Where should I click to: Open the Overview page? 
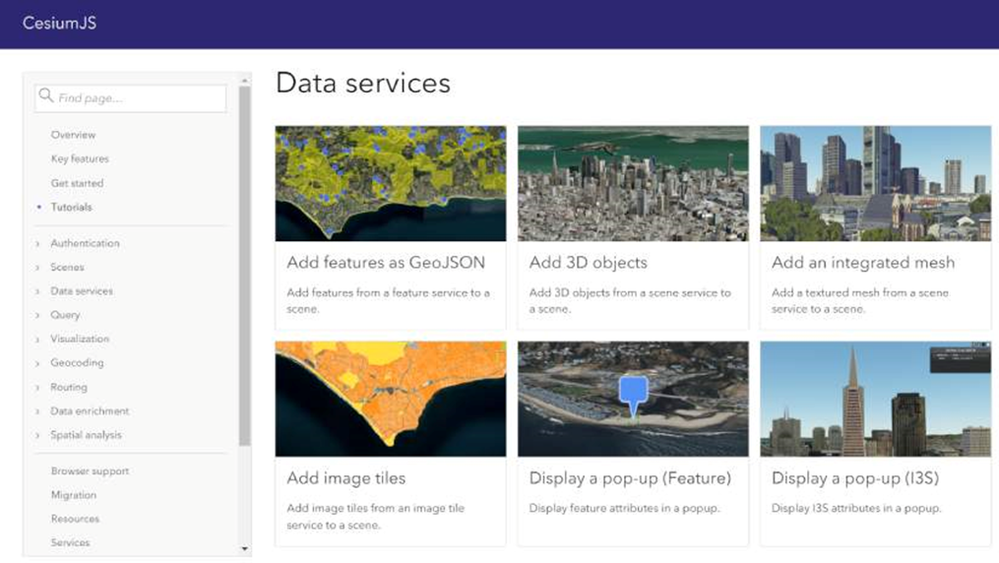[x=73, y=135]
